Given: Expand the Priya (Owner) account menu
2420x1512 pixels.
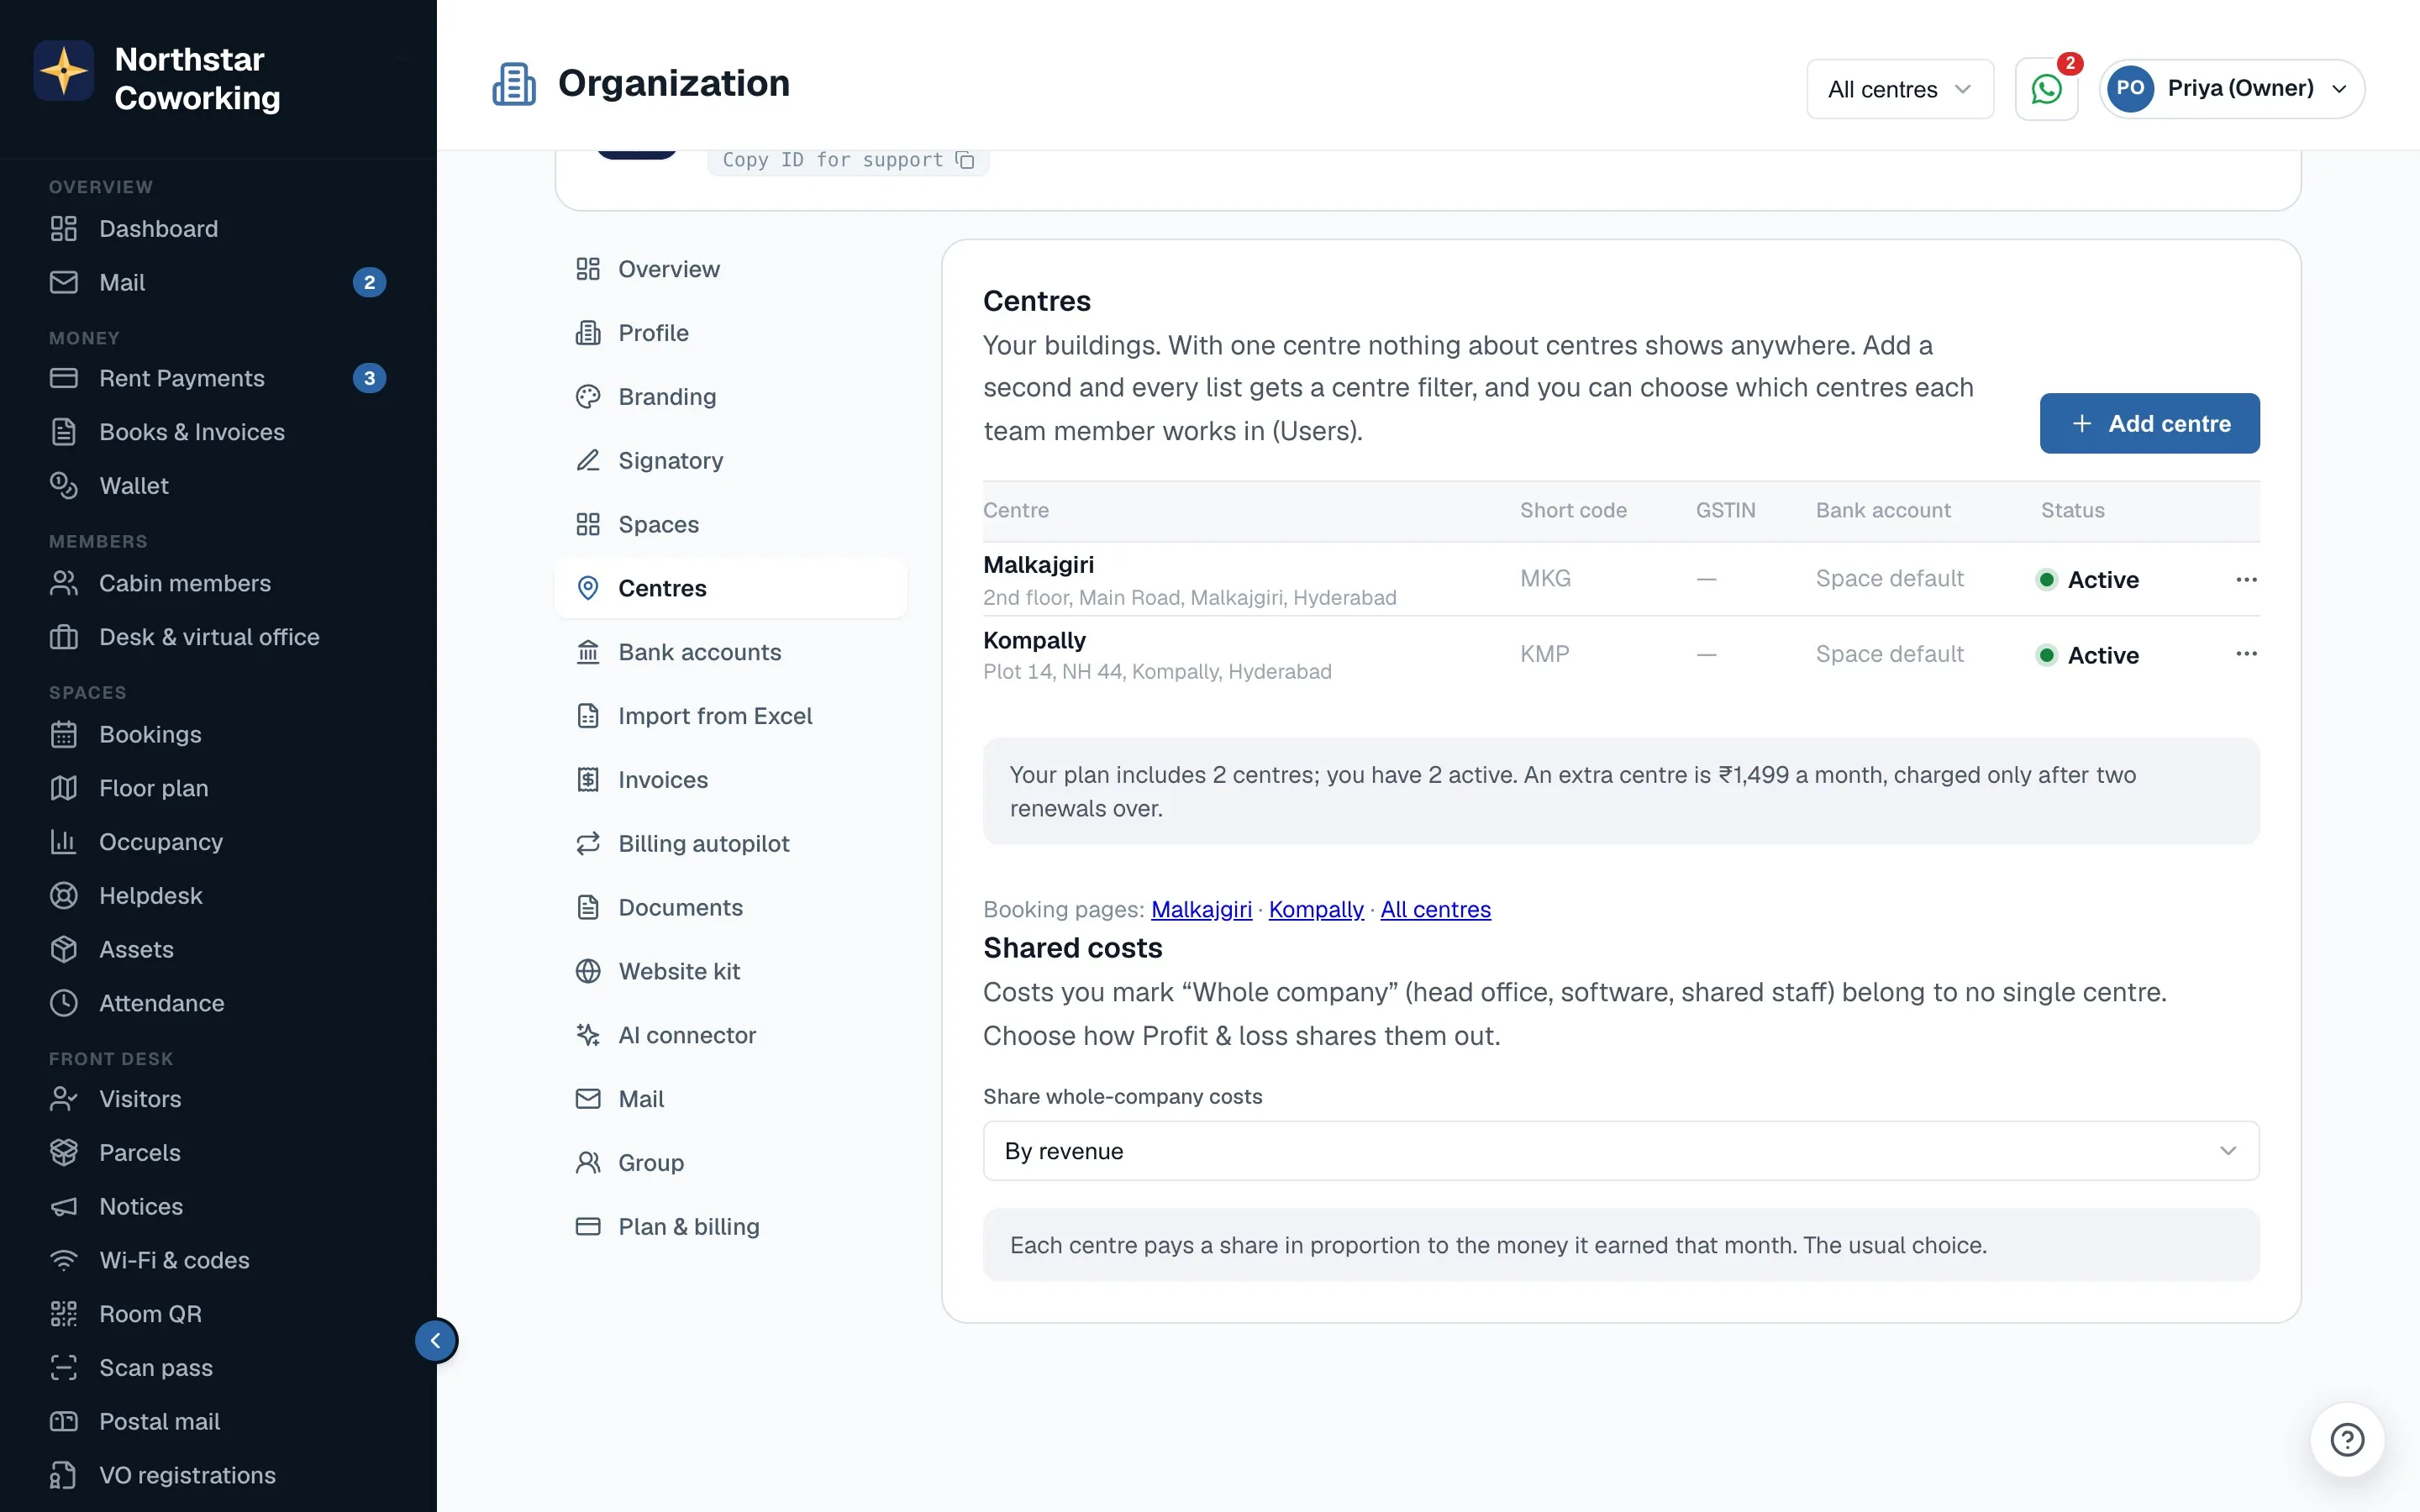Looking at the screenshot, I should pyautogui.click(x=2231, y=89).
